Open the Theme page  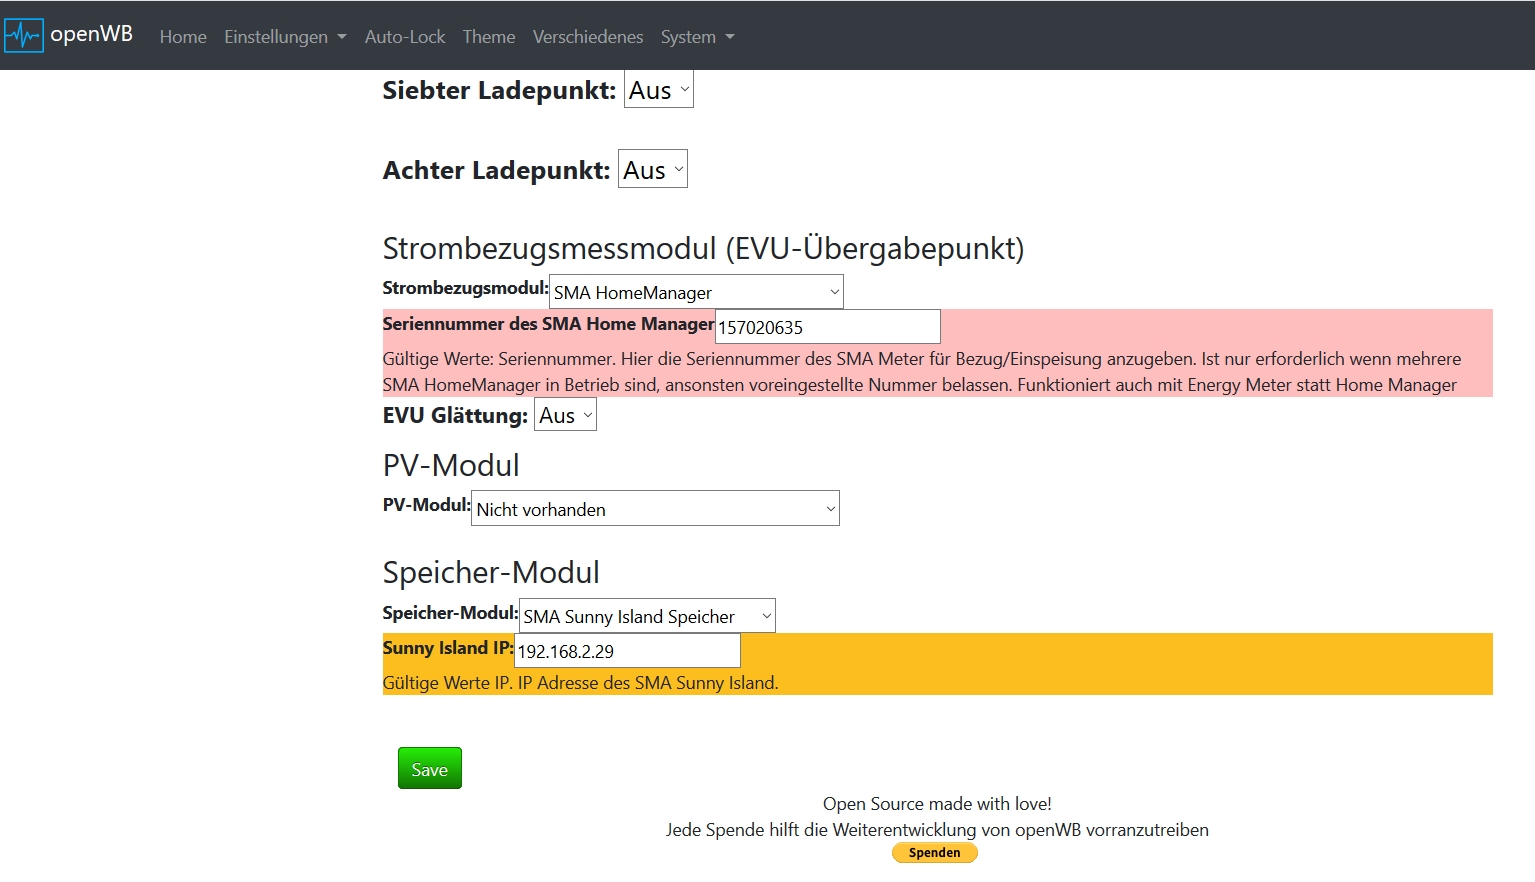pyautogui.click(x=489, y=37)
